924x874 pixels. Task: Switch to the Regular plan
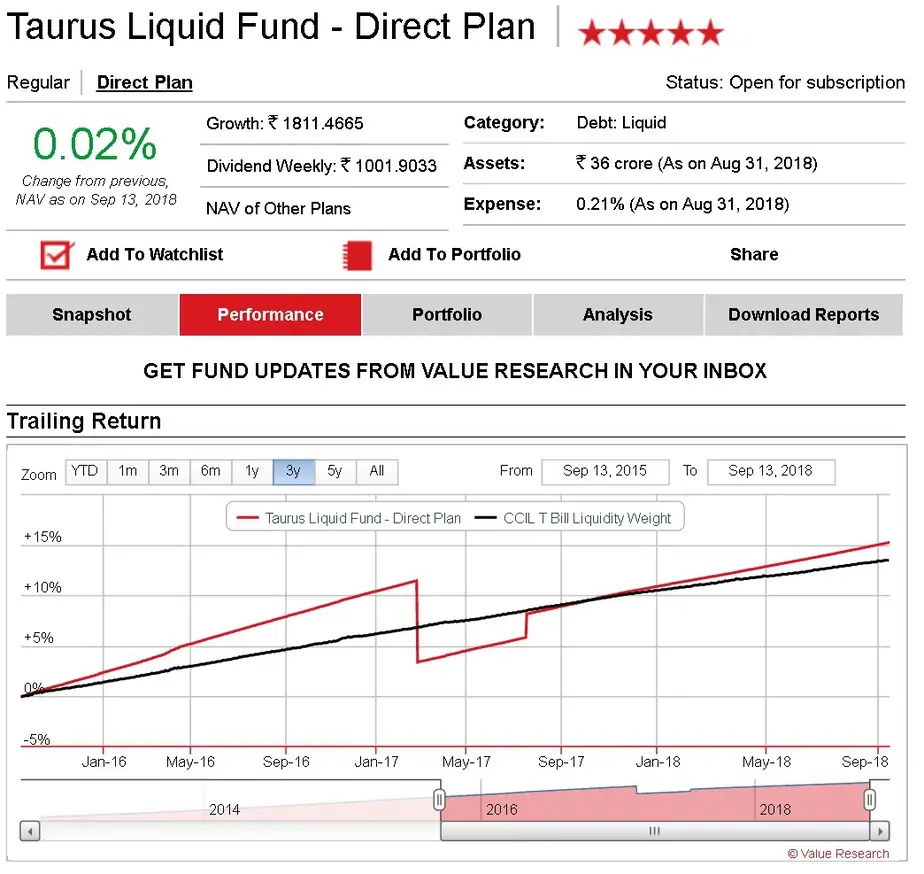tap(38, 83)
